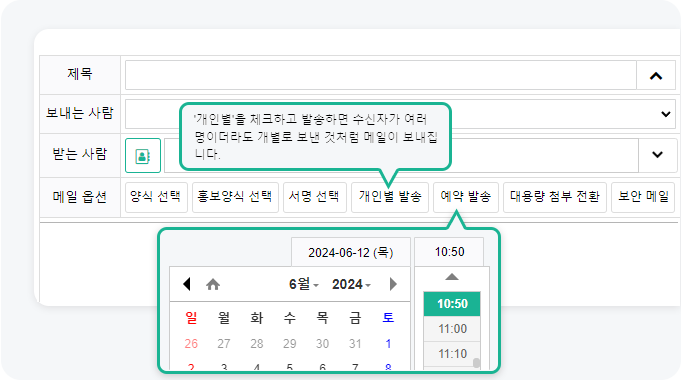Viewport: 681px width, 380px height.
Task: Expand the recipient field chevron
Action: 658,155
